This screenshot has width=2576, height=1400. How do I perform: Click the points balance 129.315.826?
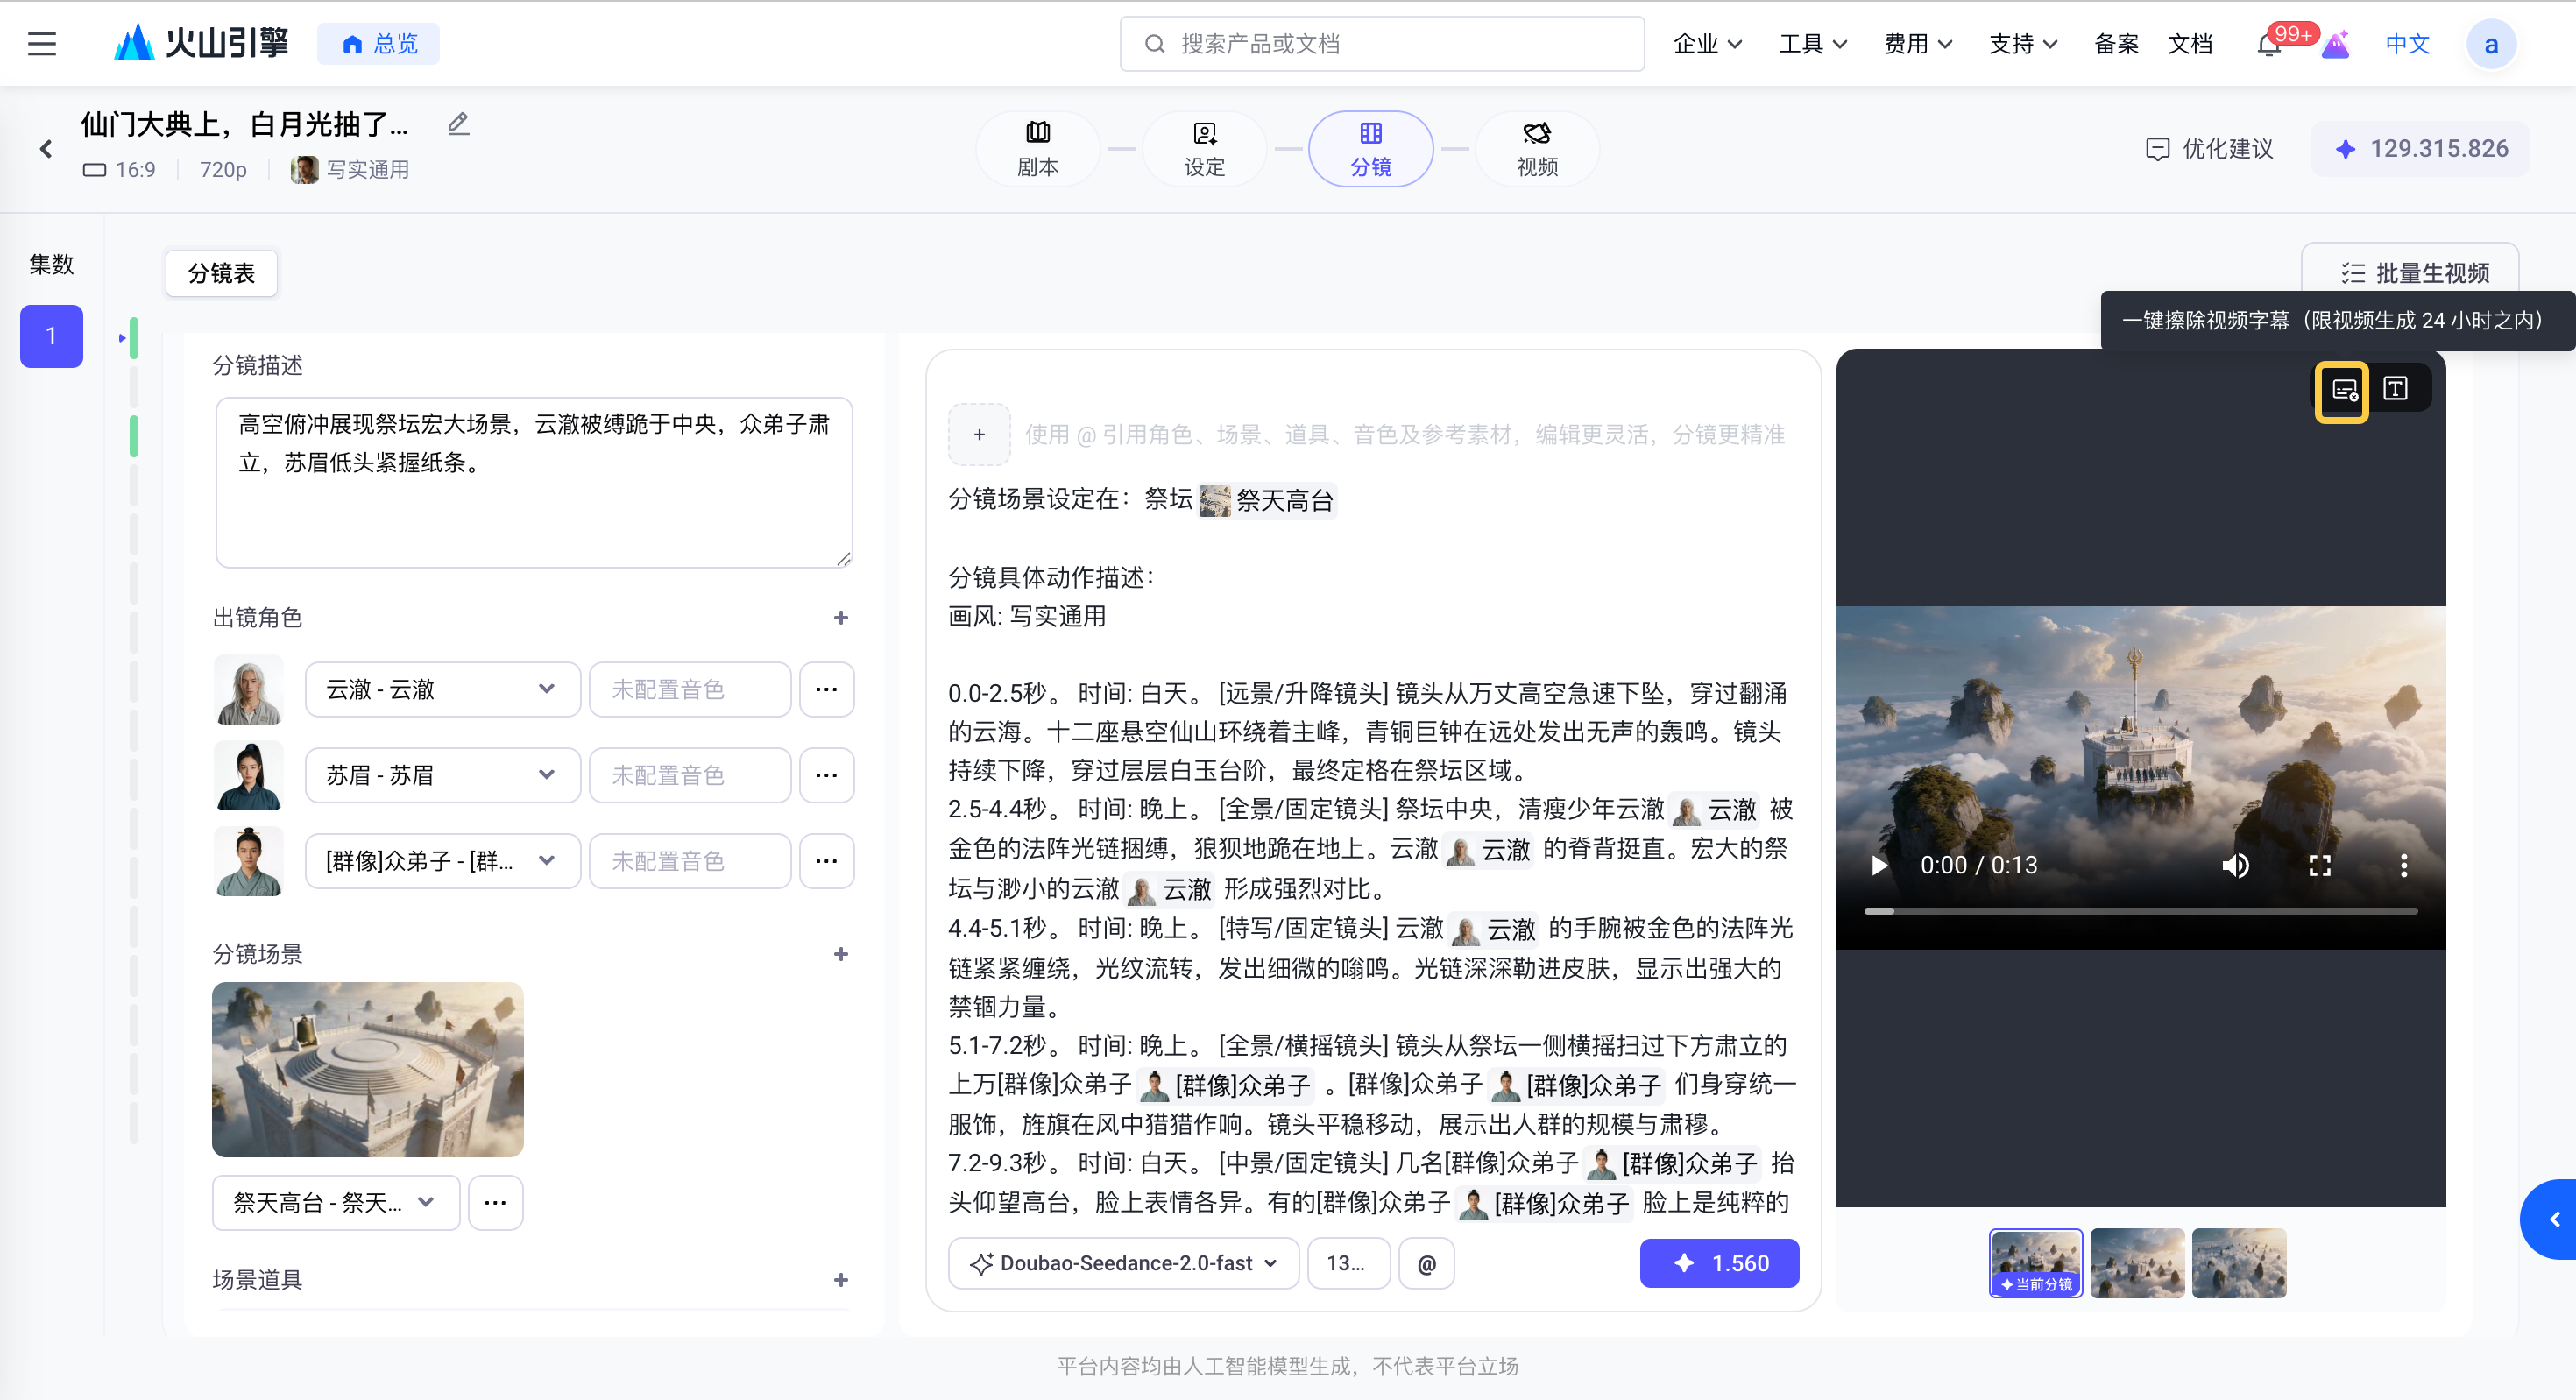point(2420,149)
